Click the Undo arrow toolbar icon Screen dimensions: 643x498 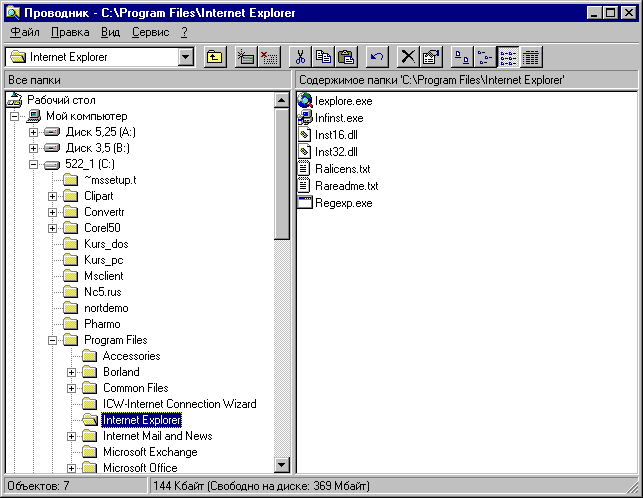click(377, 57)
